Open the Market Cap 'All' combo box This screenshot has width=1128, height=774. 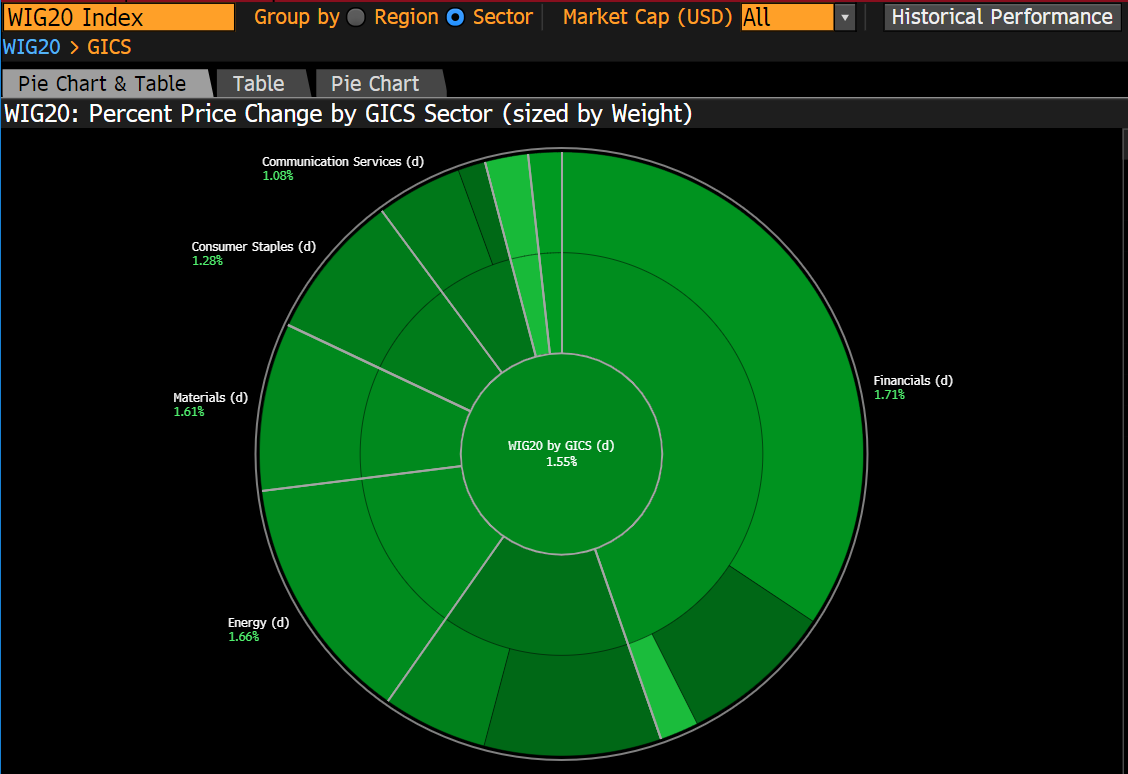click(786, 17)
